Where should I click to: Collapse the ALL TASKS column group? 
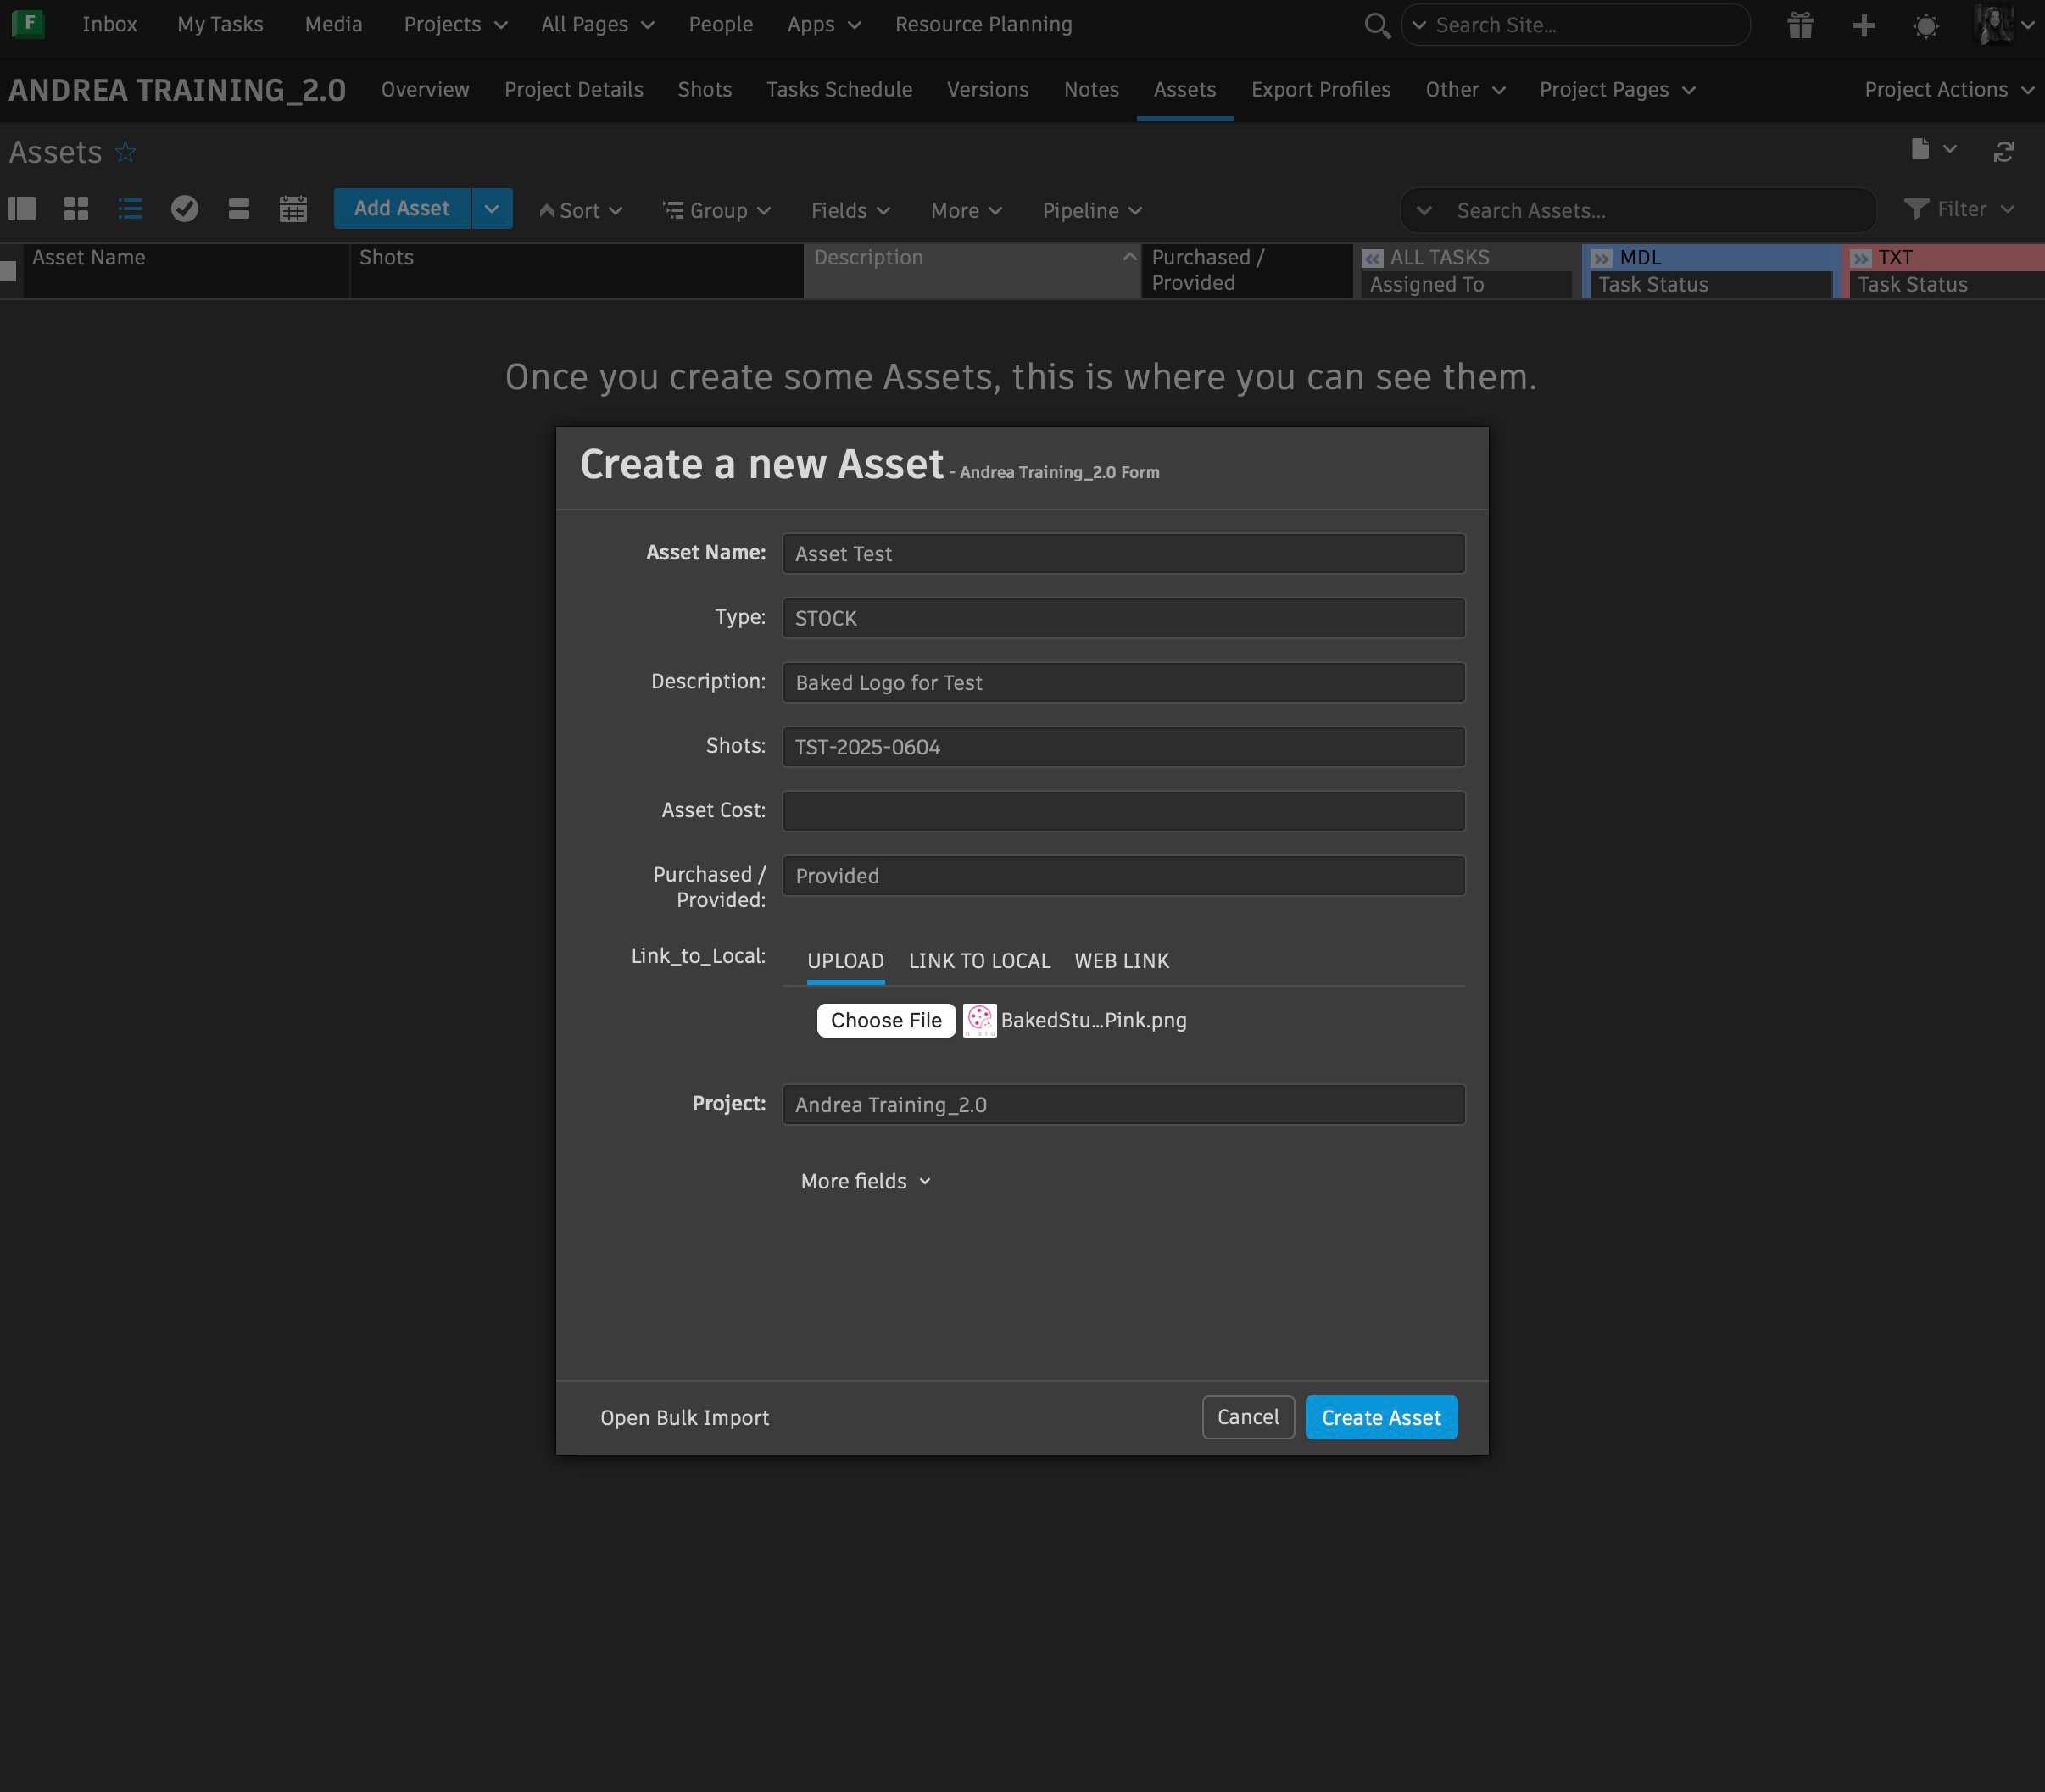1372,258
